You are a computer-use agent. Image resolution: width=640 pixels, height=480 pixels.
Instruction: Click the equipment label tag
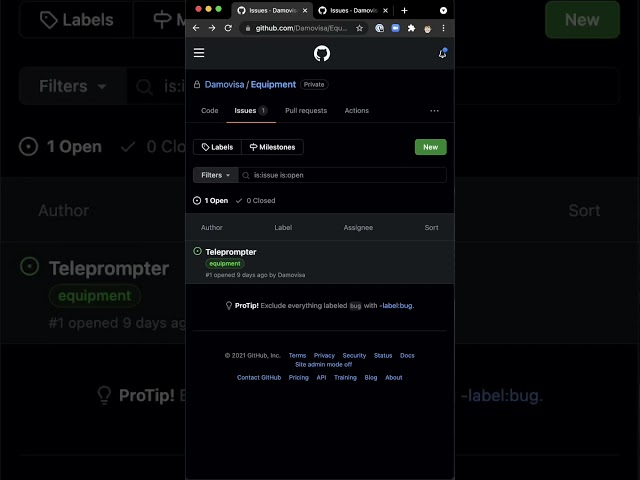[225, 264]
